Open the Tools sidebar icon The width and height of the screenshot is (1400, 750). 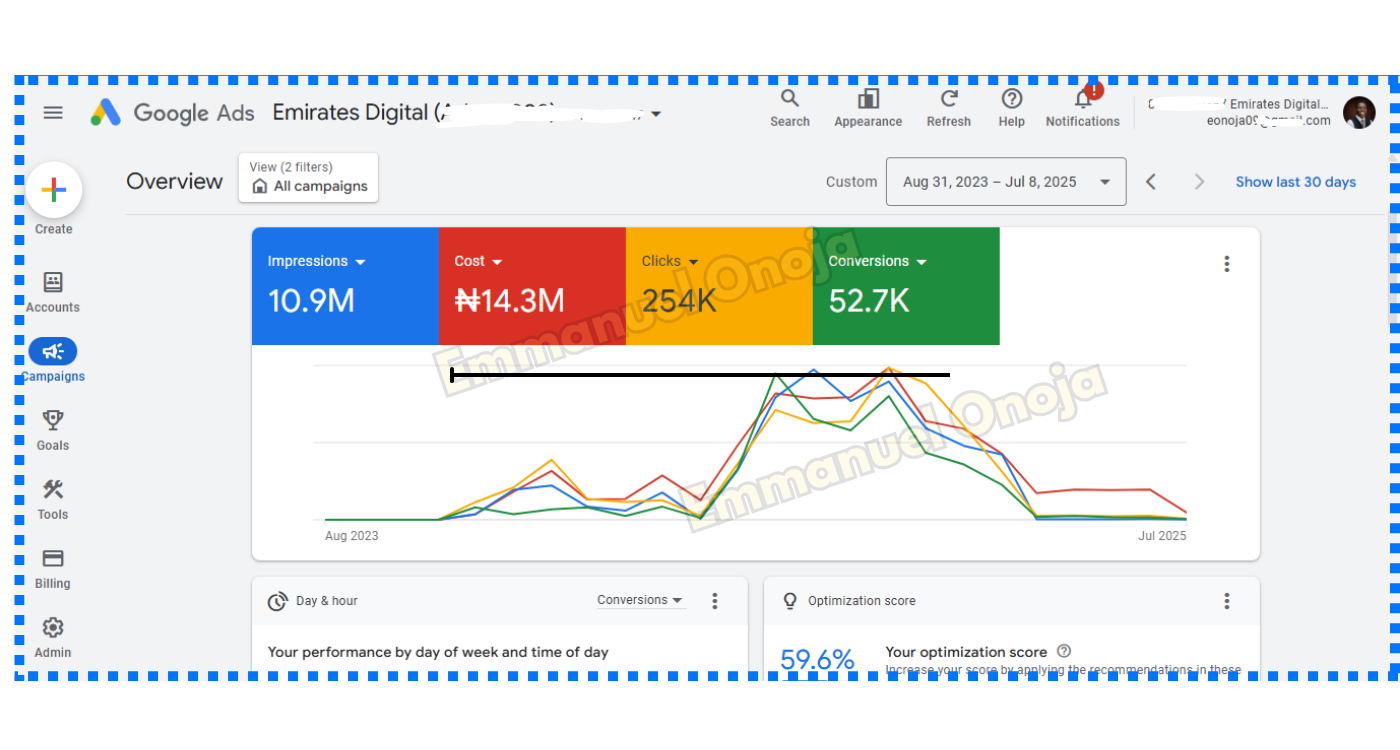pyautogui.click(x=53, y=490)
